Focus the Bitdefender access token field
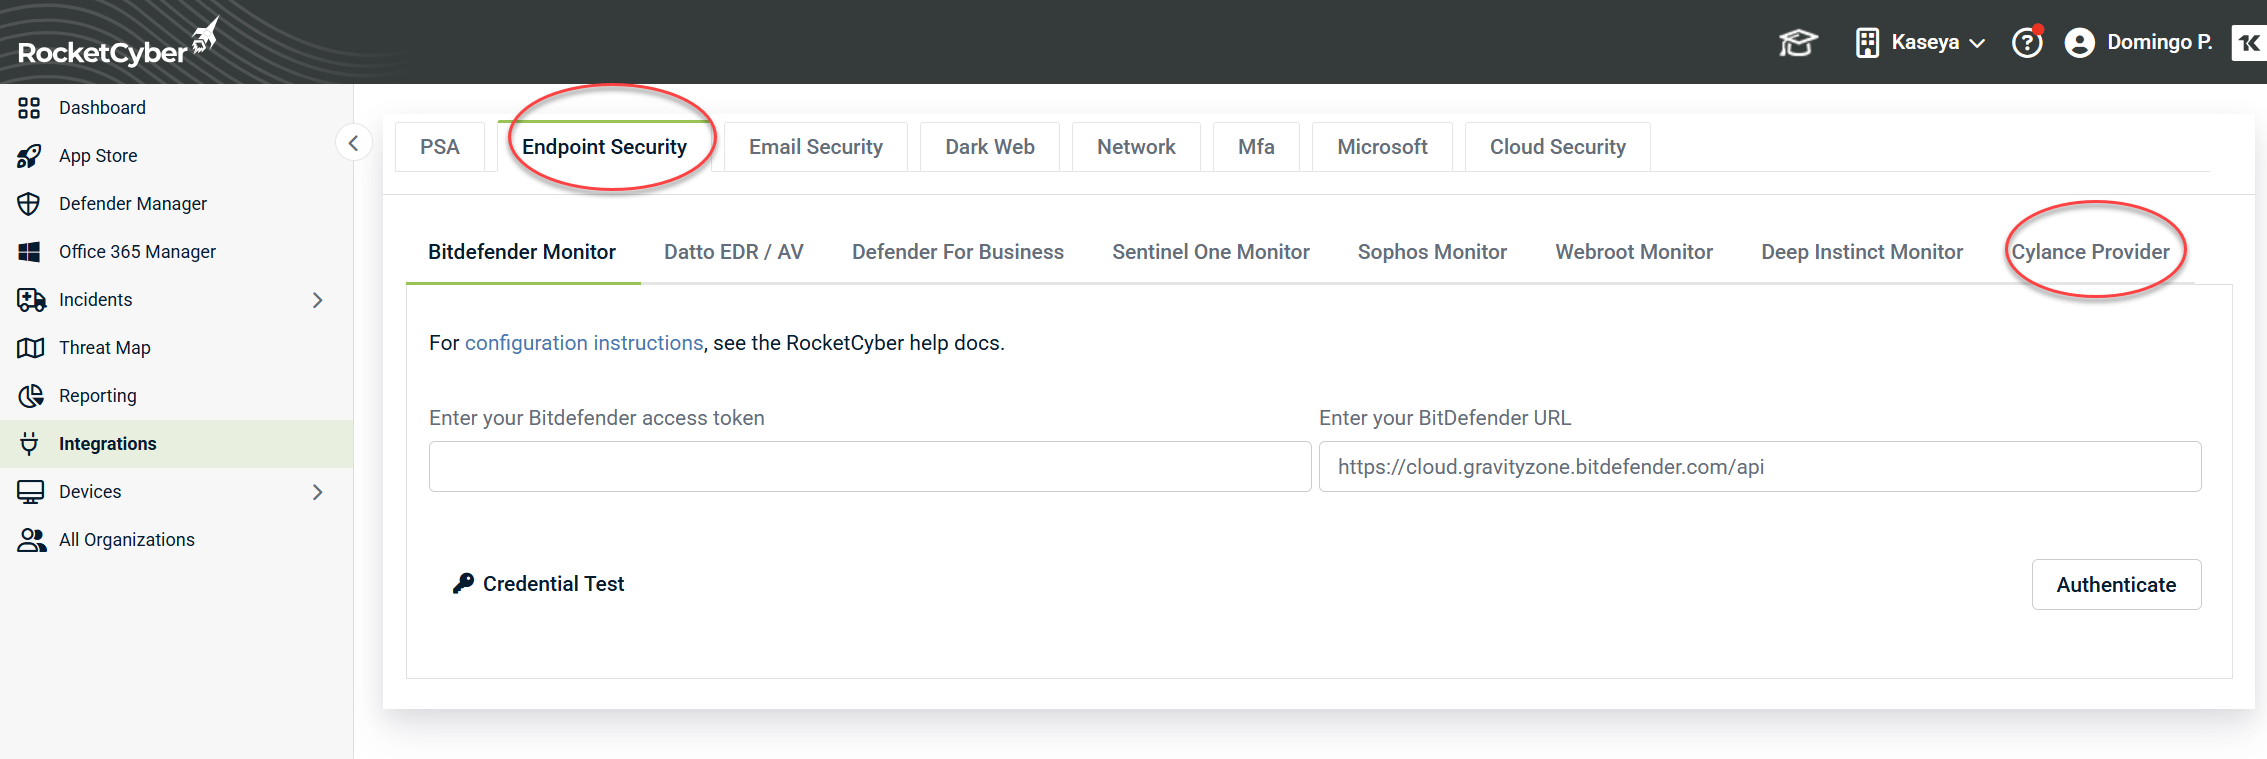The width and height of the screenshot is (2267, 759). (869, 467)
